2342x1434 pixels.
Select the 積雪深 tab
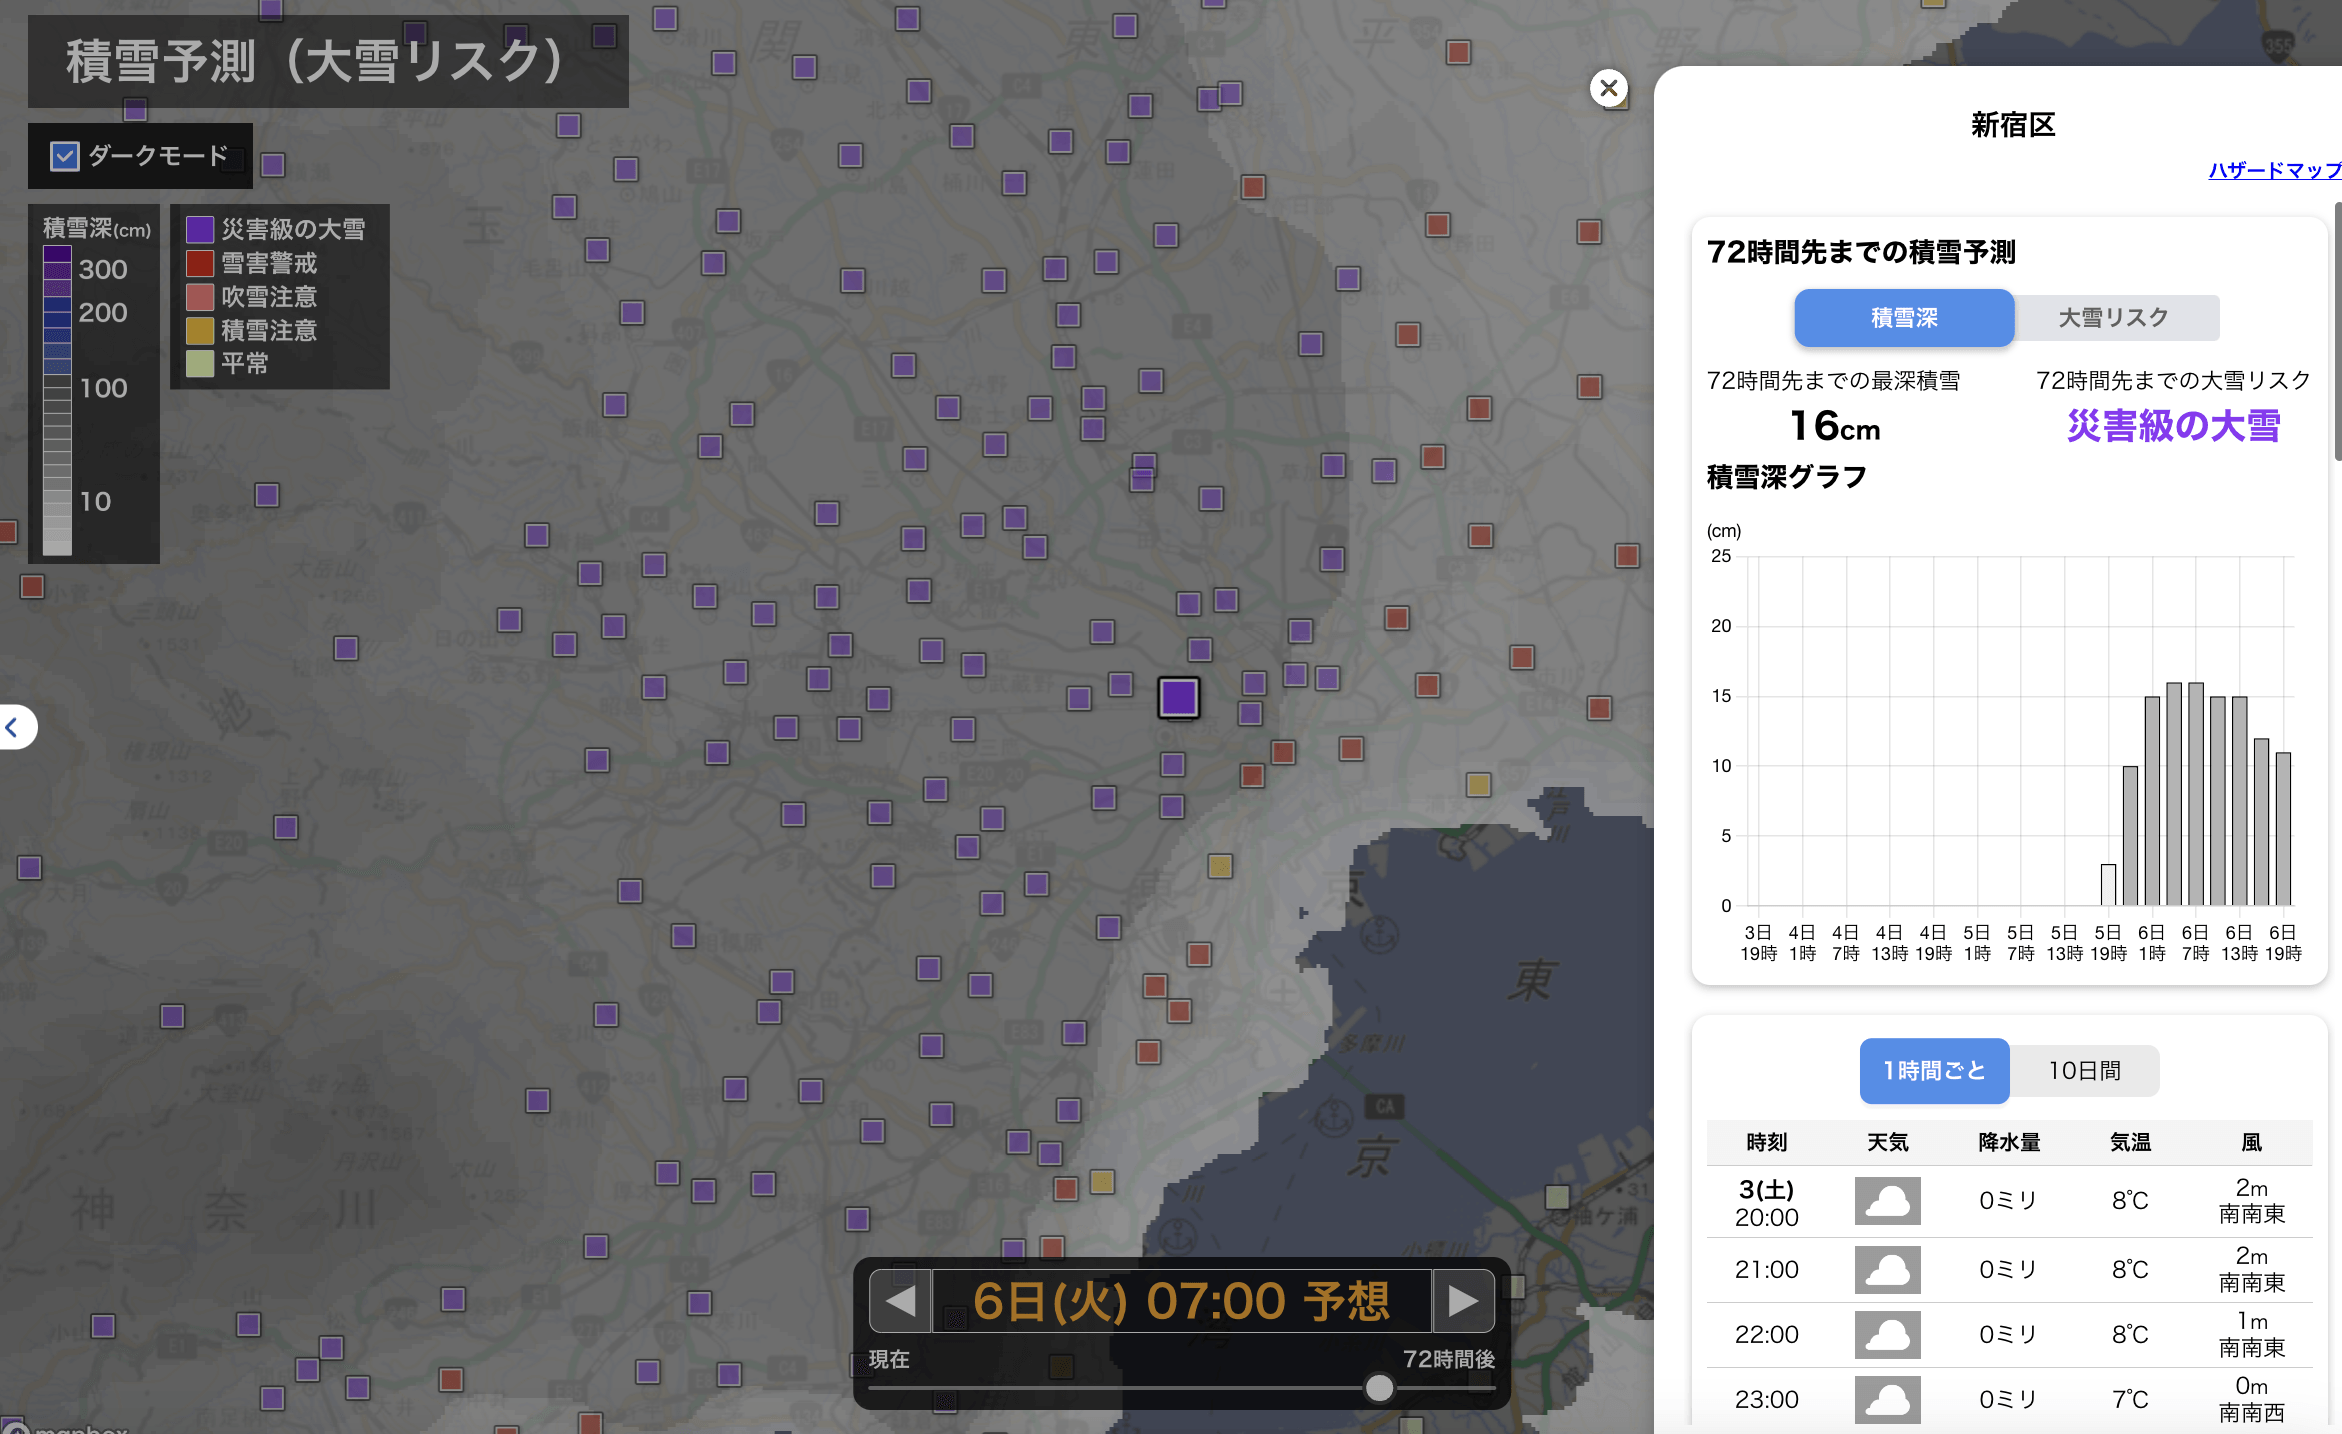pos(1904,318)
